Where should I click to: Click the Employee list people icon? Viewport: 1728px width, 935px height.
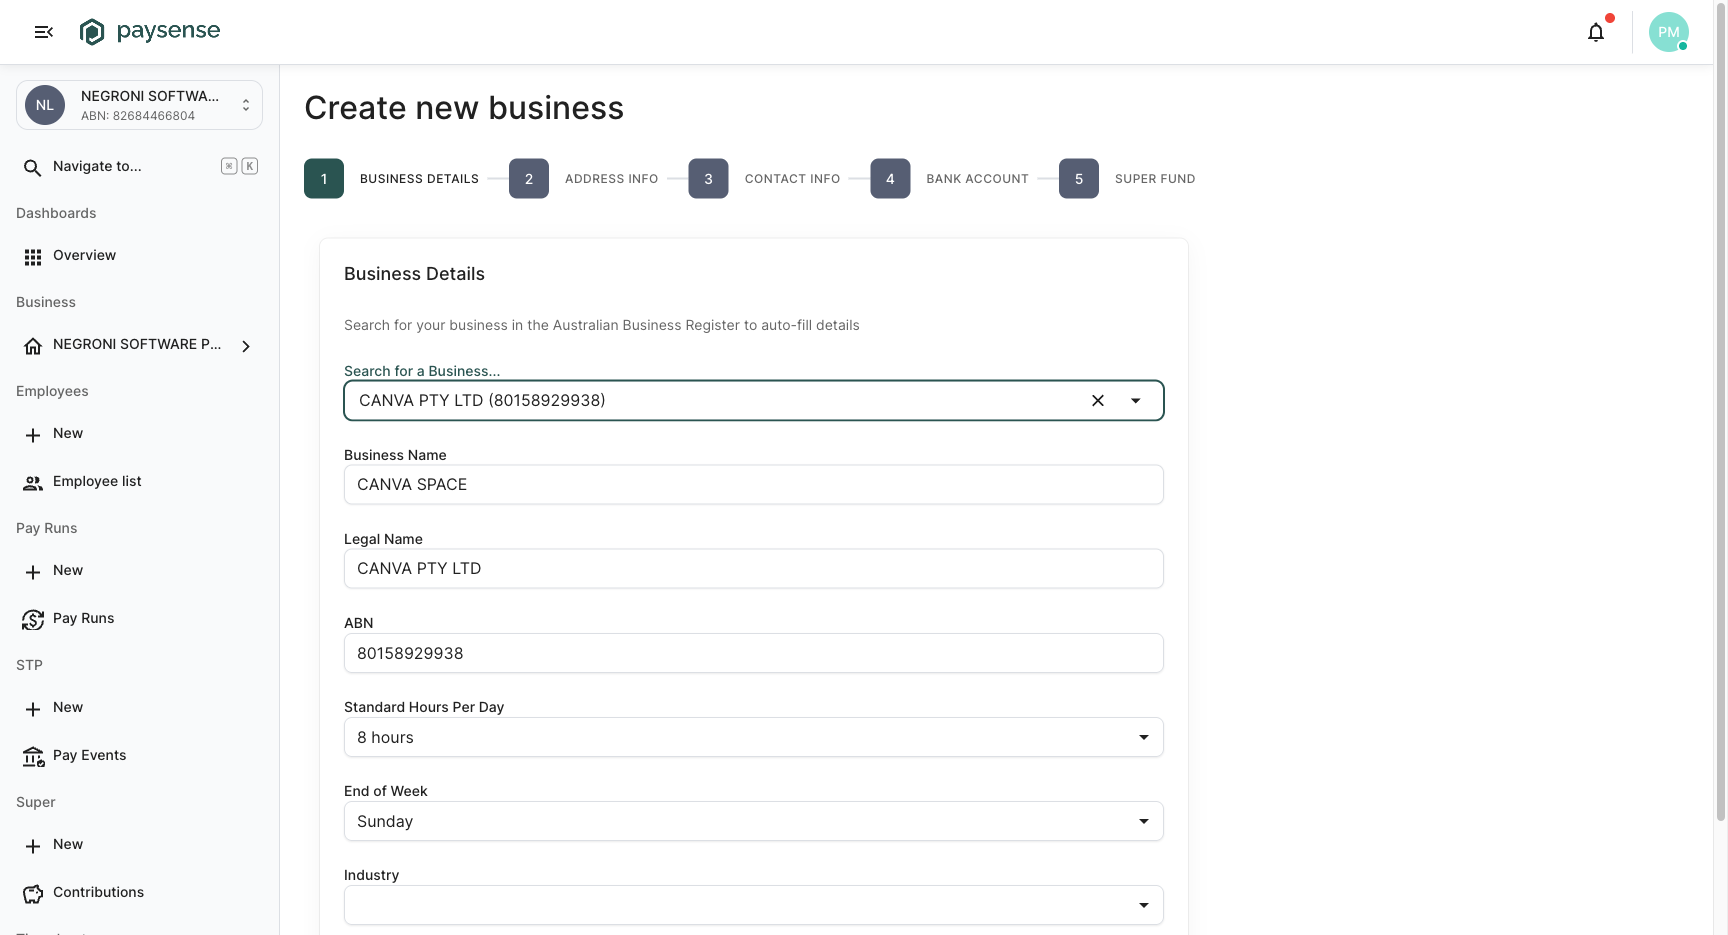[33, 483]
